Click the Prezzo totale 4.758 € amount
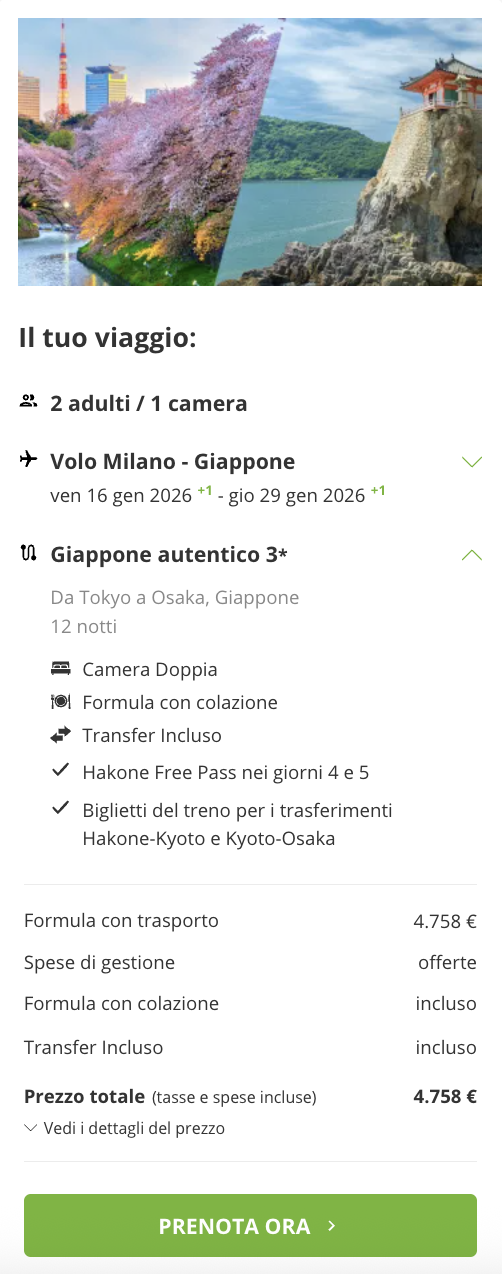502x1274 pixels. [x=445, y=1096]
